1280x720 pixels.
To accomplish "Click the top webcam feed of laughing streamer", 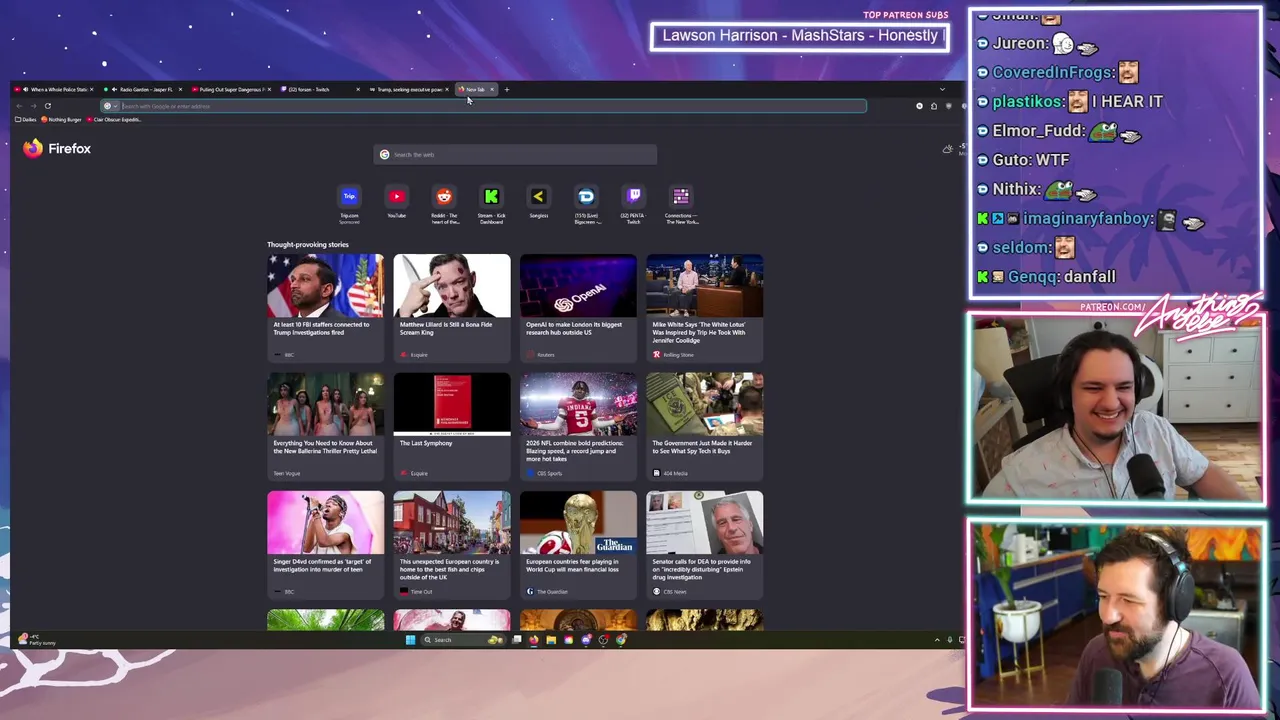I will coord(1115,409).
